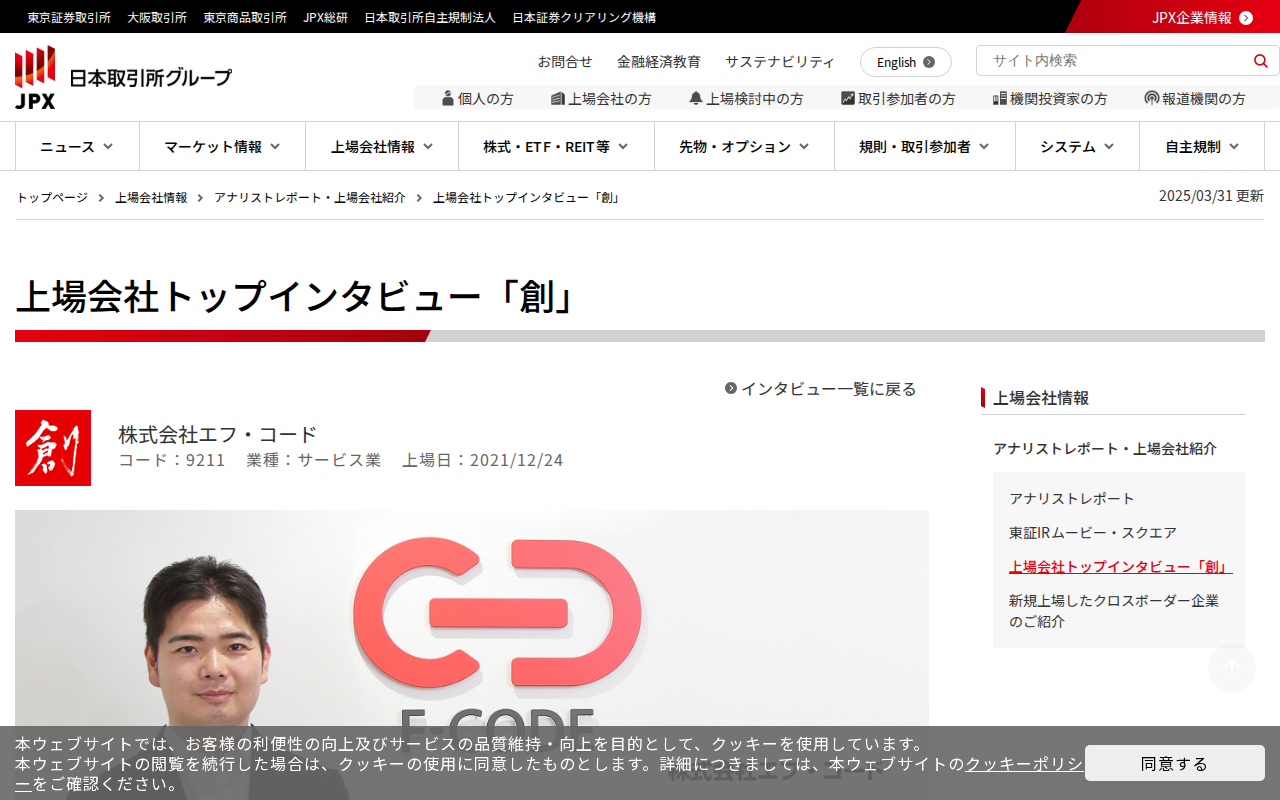This screenshot has width=1280, height=800.
Task: Expand the 自主規制 menu
Action: click(x=1202, y=146)
